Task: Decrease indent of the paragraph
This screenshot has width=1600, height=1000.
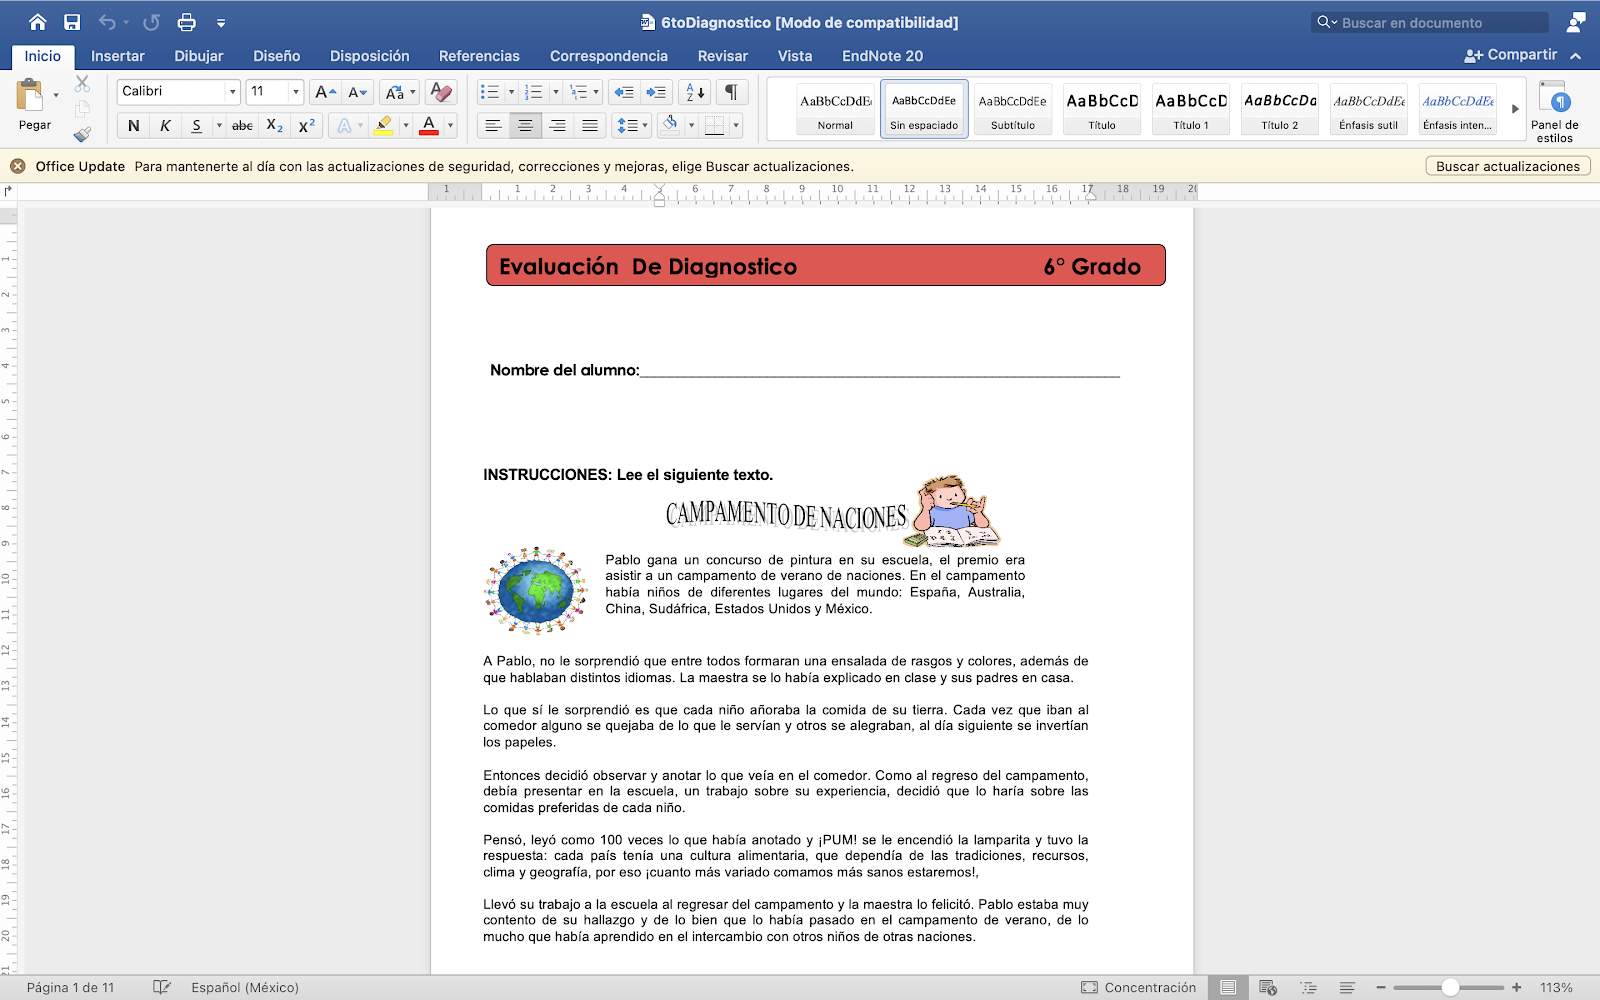Action: tap(623, 92)
